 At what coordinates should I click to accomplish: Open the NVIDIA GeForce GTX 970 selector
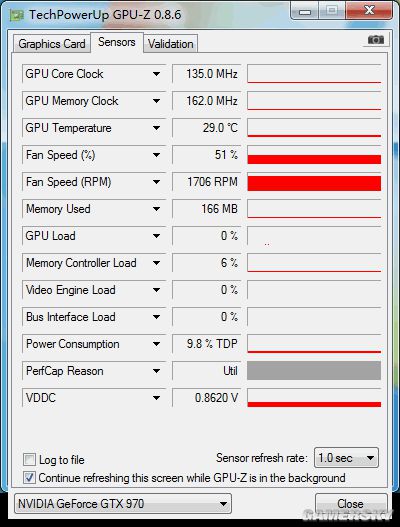pos(123,503)
